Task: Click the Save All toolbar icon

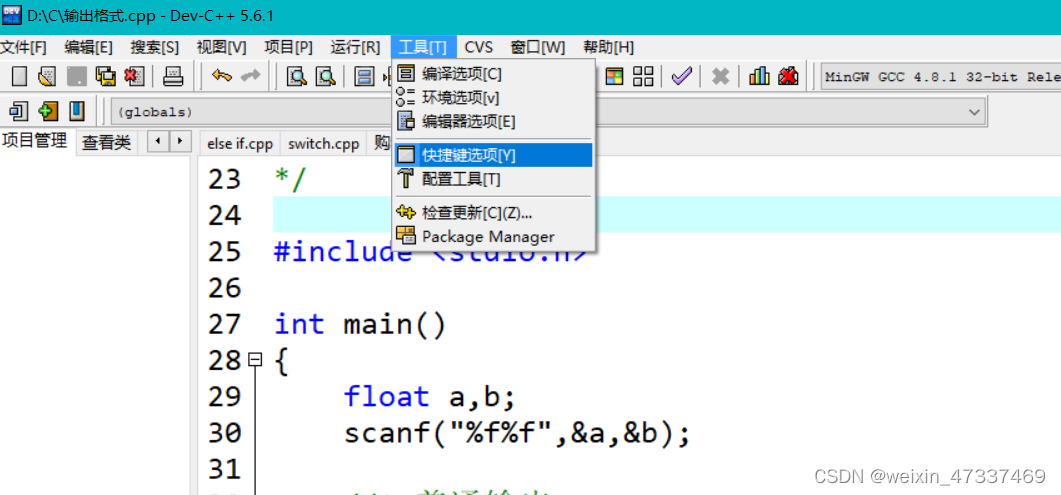Action: pyautogui.click(x=106, y=76)
